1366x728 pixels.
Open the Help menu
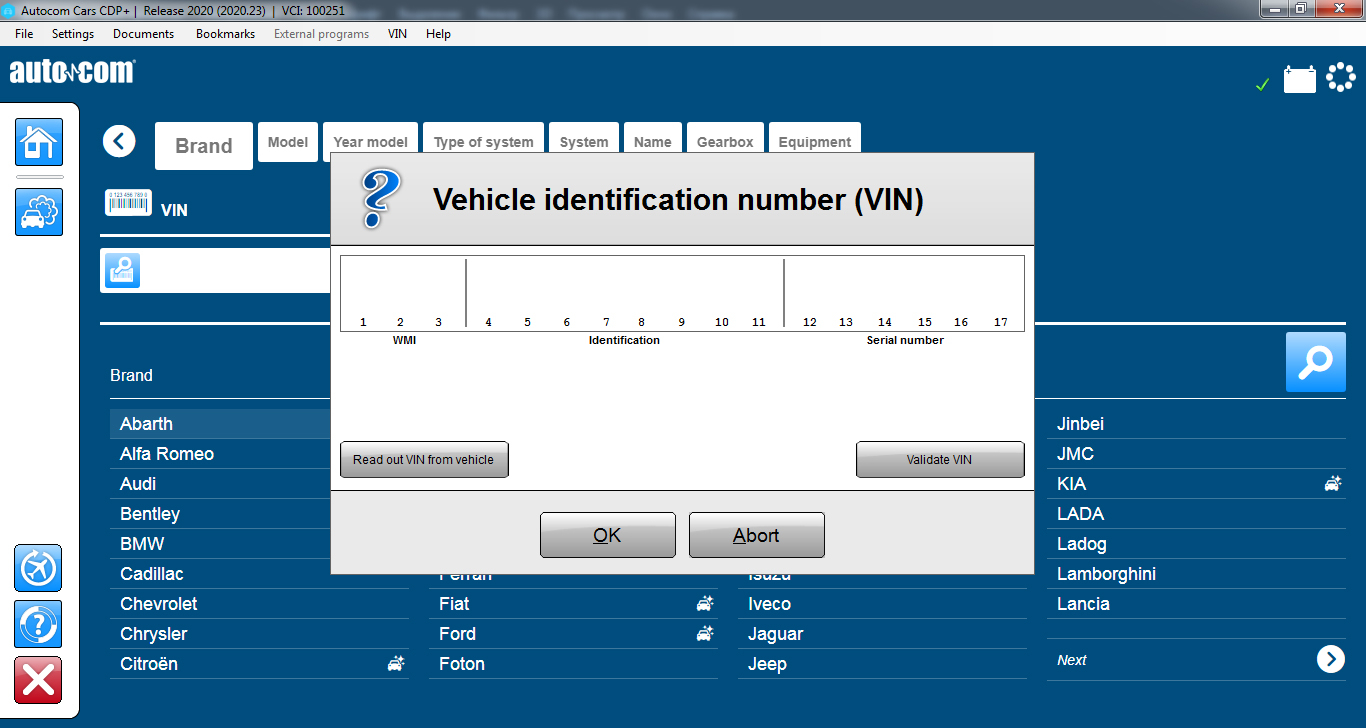point(438,34)
